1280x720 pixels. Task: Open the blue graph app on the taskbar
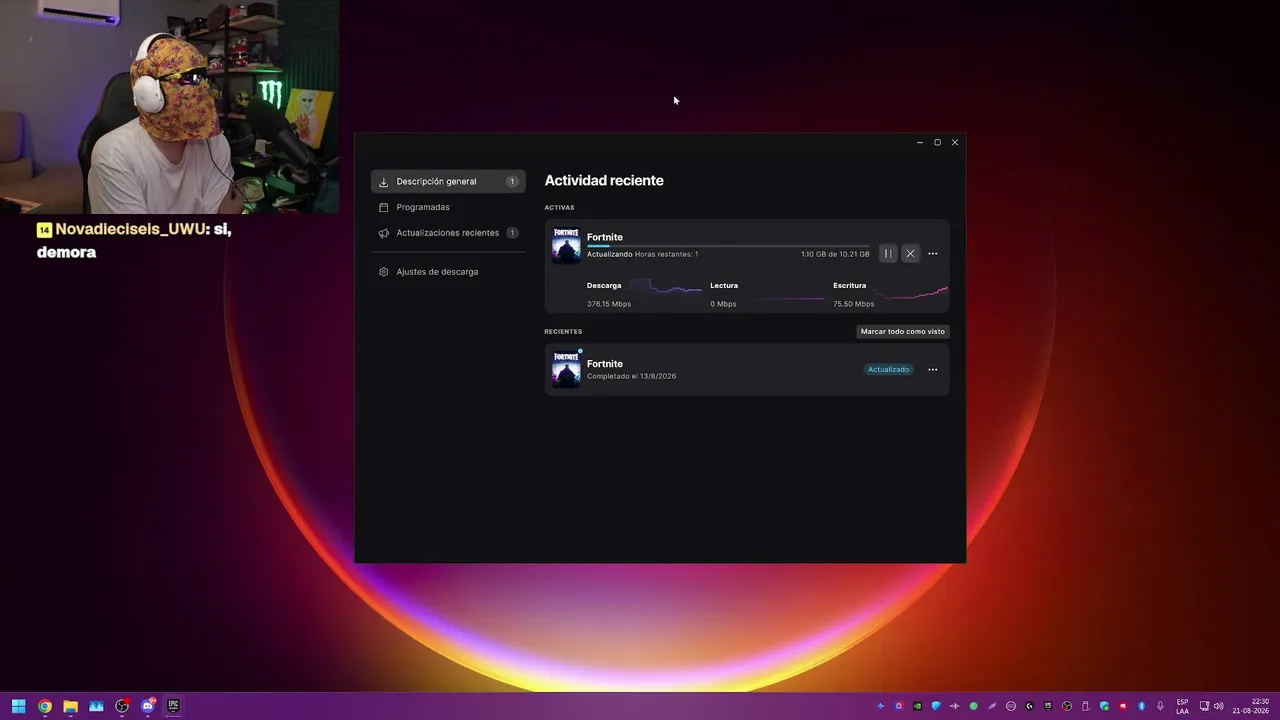(x=96, y=706)
